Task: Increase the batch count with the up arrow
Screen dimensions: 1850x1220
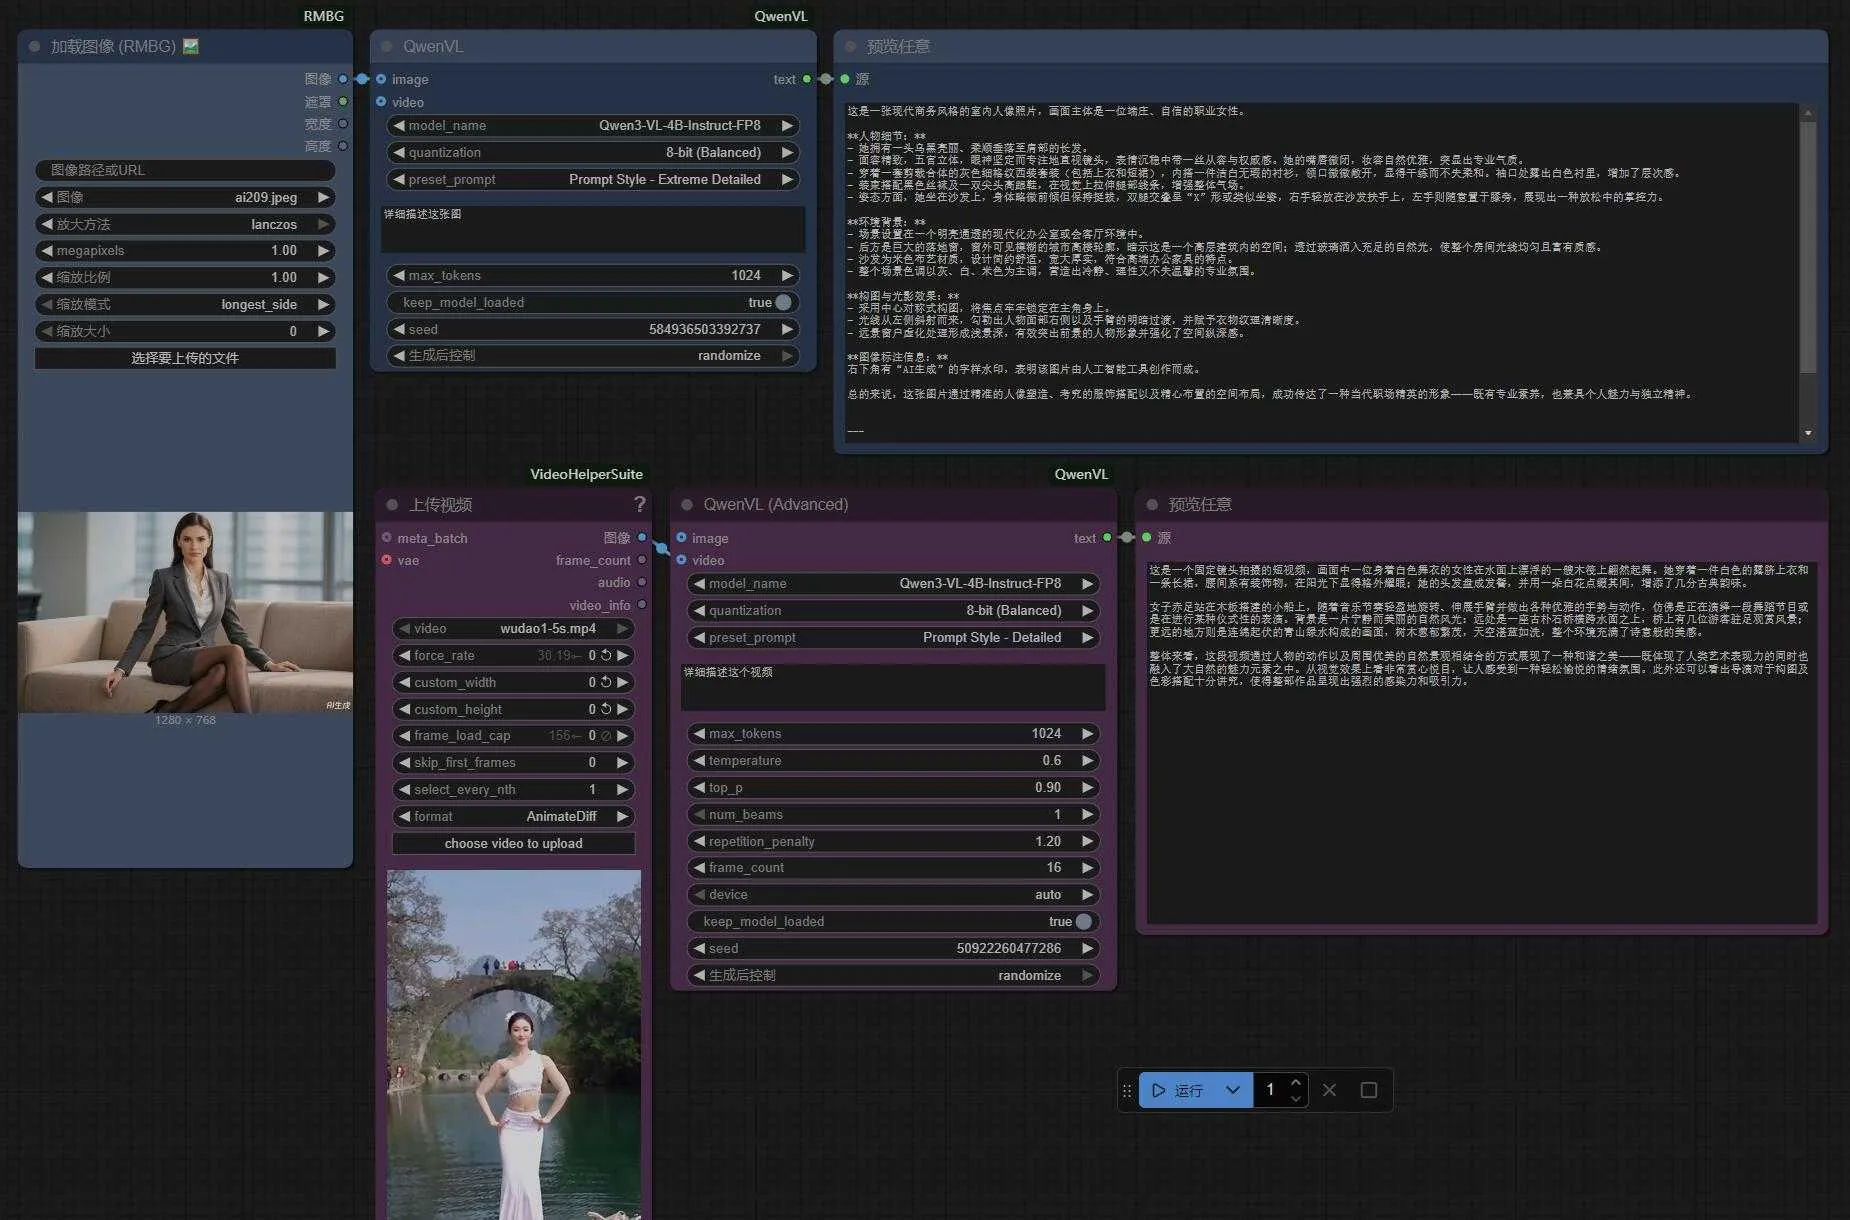Action: (x=1296, y=1082)
